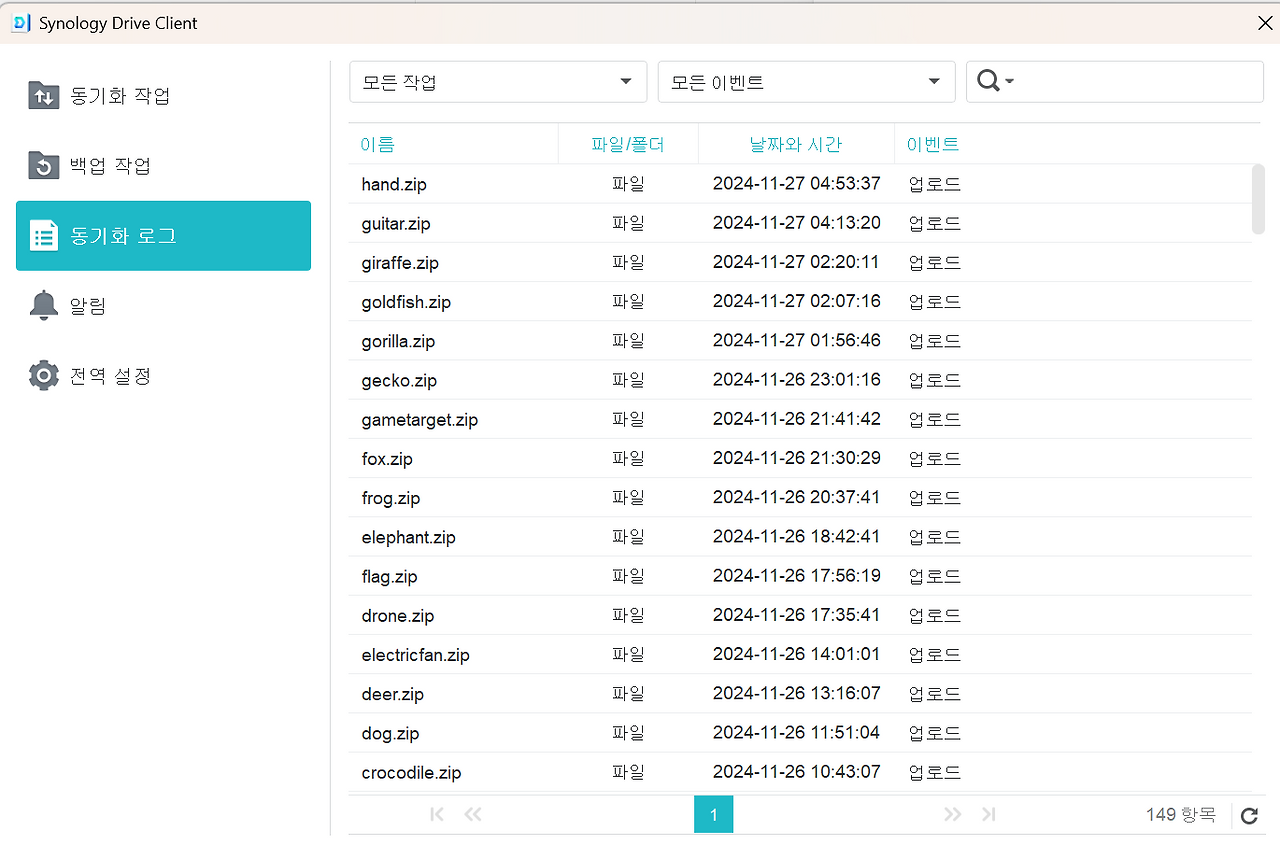
Task: Go to first page arrow
Action: (x=436, y=814)
